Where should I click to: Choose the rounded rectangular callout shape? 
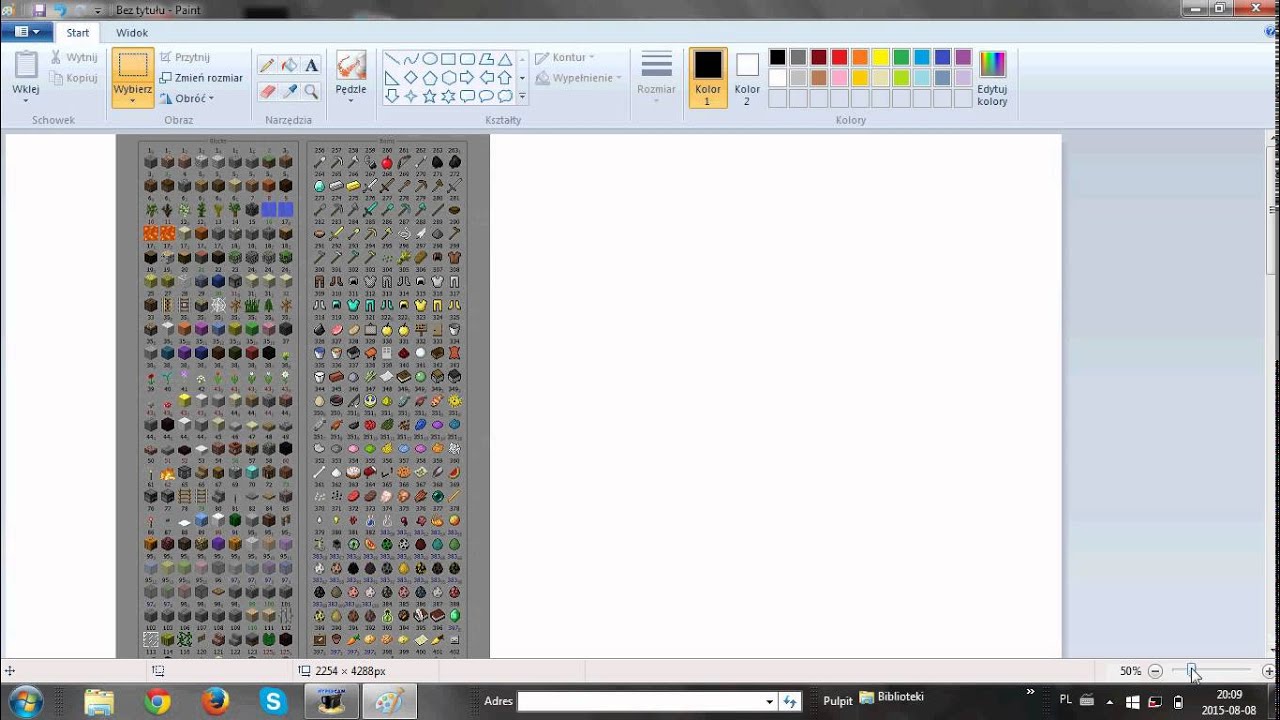(x=468, y=96)
